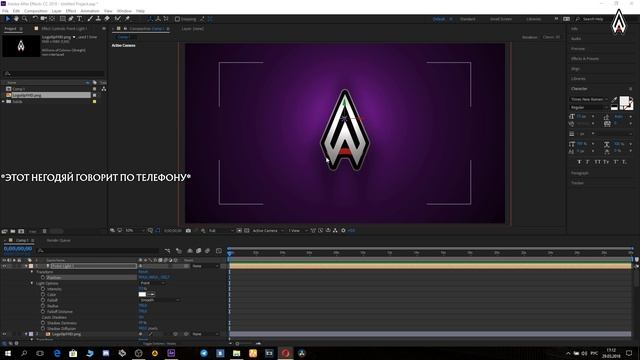Click the shy layers timeline icon

(190, 251)
